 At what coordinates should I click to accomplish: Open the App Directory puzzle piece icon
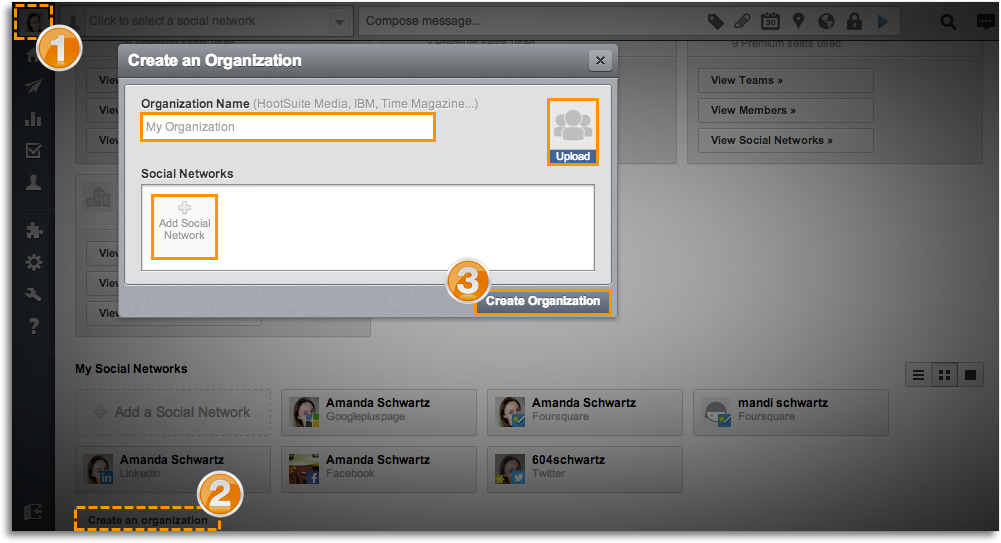pos(34,230)
